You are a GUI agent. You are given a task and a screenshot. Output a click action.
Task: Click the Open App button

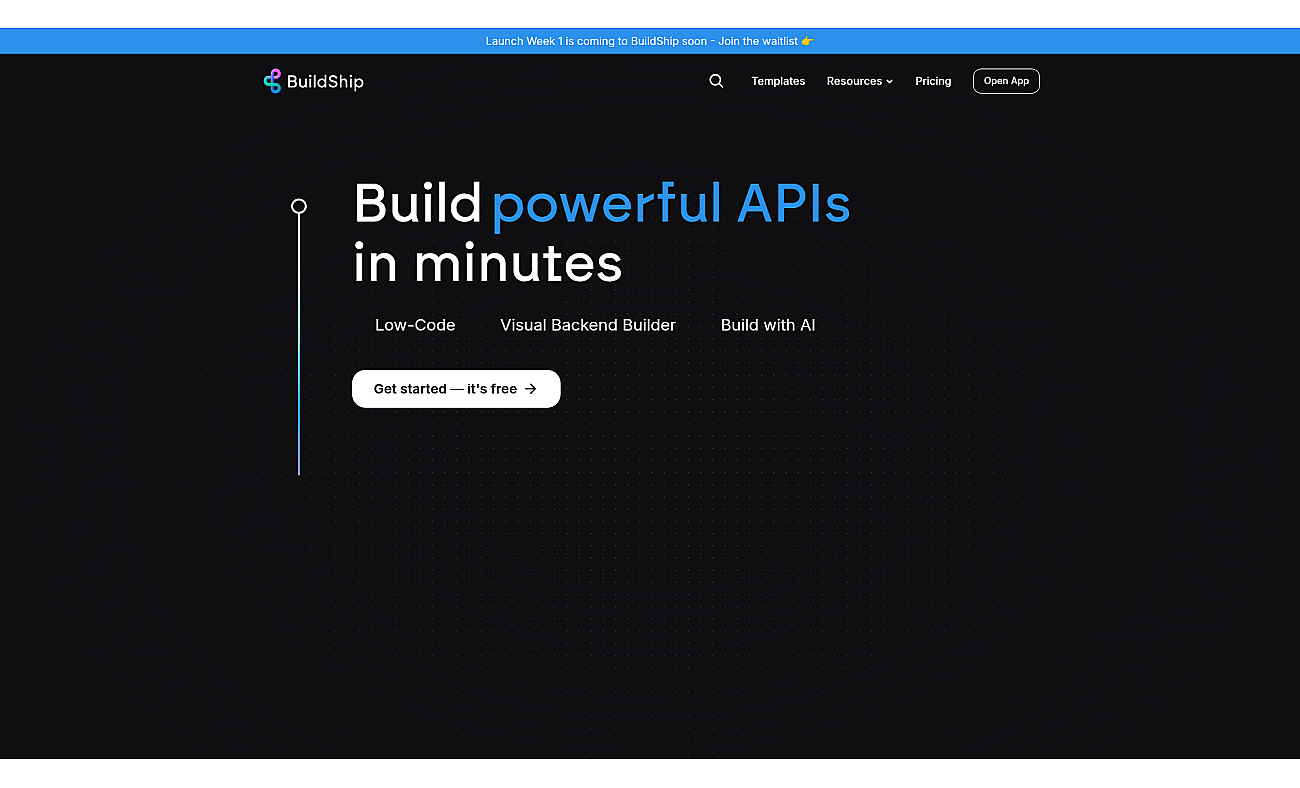1006,81
